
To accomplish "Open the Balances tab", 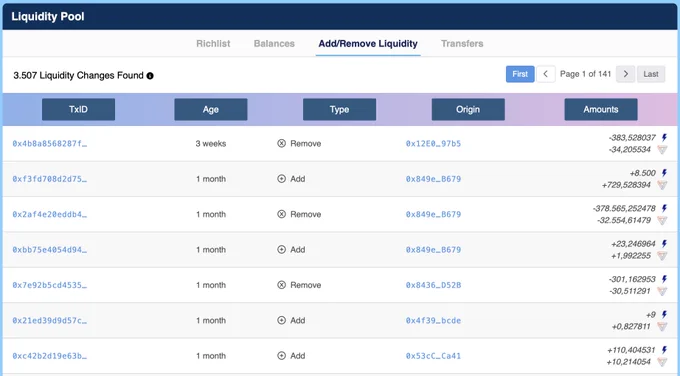I will point(274,43).
